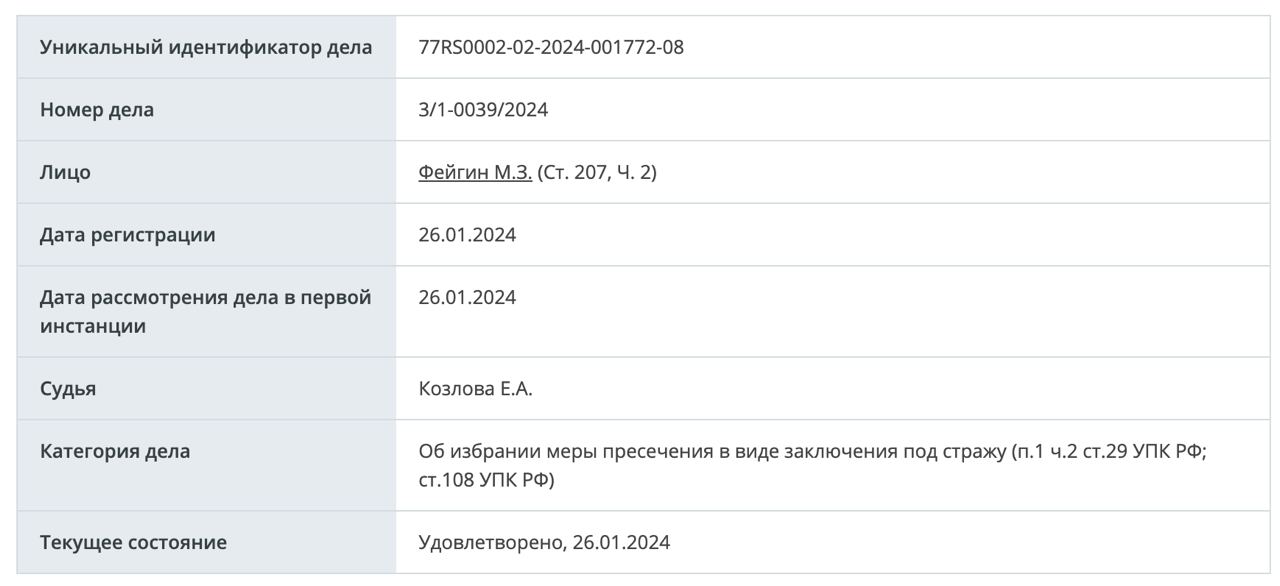Click the Уникальный идентификатор дела label
This screenshot has width=1280, height=586.
[x=206, y=47]
